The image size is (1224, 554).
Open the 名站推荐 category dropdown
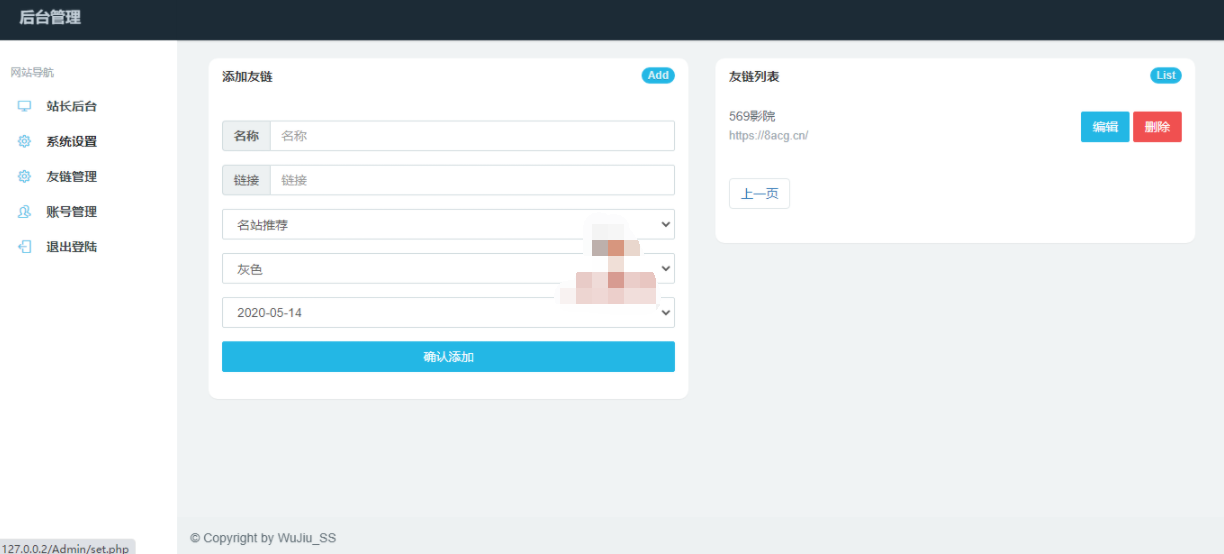click(447, 225)
